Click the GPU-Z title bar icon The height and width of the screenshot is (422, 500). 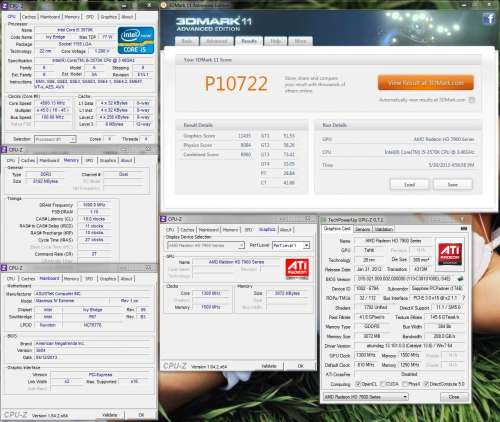[x=323, y=220]
